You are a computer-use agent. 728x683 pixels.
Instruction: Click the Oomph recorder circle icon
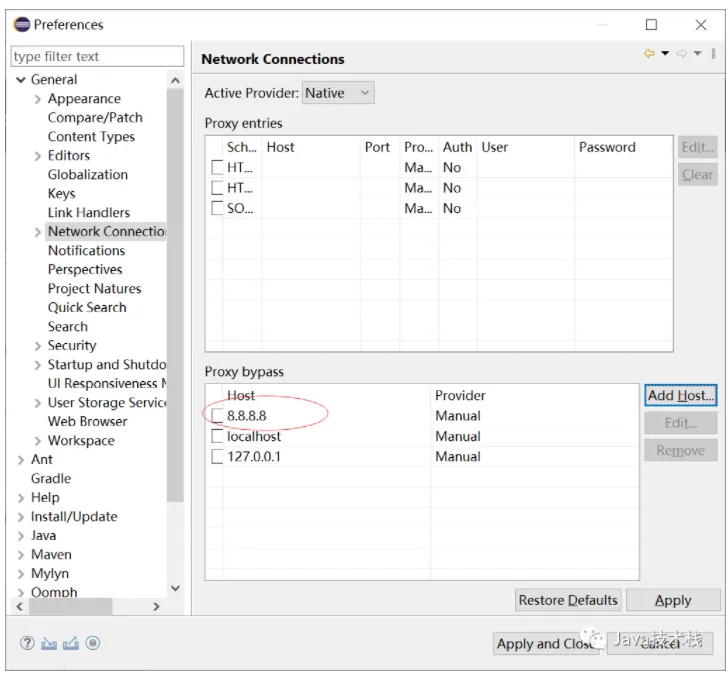[93, 643]
